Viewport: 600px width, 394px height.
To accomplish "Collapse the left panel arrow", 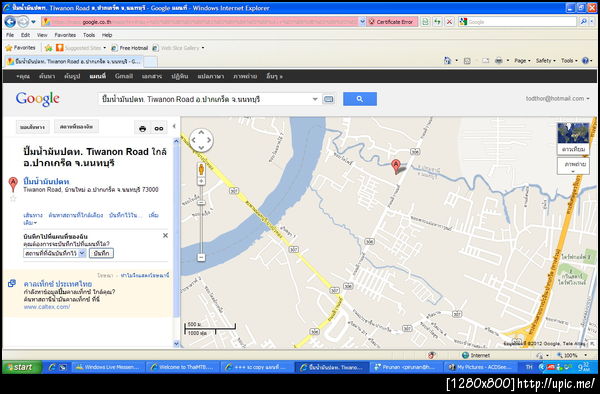I will pos(174,126).
